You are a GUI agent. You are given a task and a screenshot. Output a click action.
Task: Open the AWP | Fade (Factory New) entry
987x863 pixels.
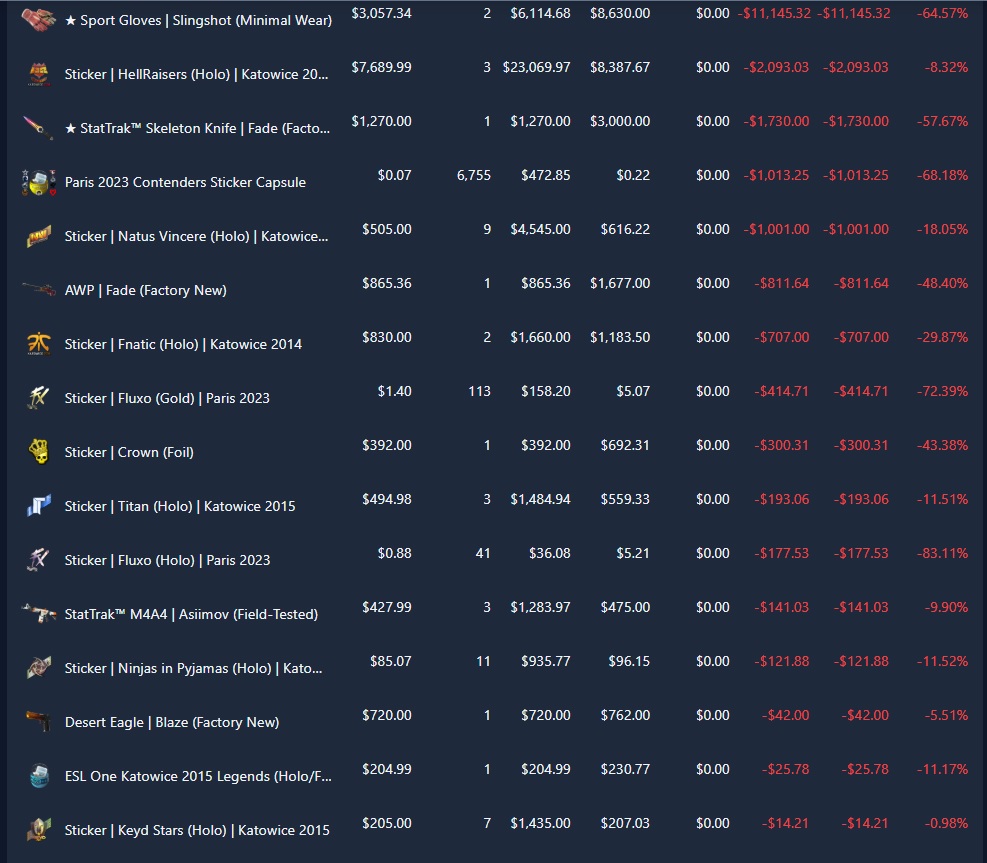[x=145, y=290]
